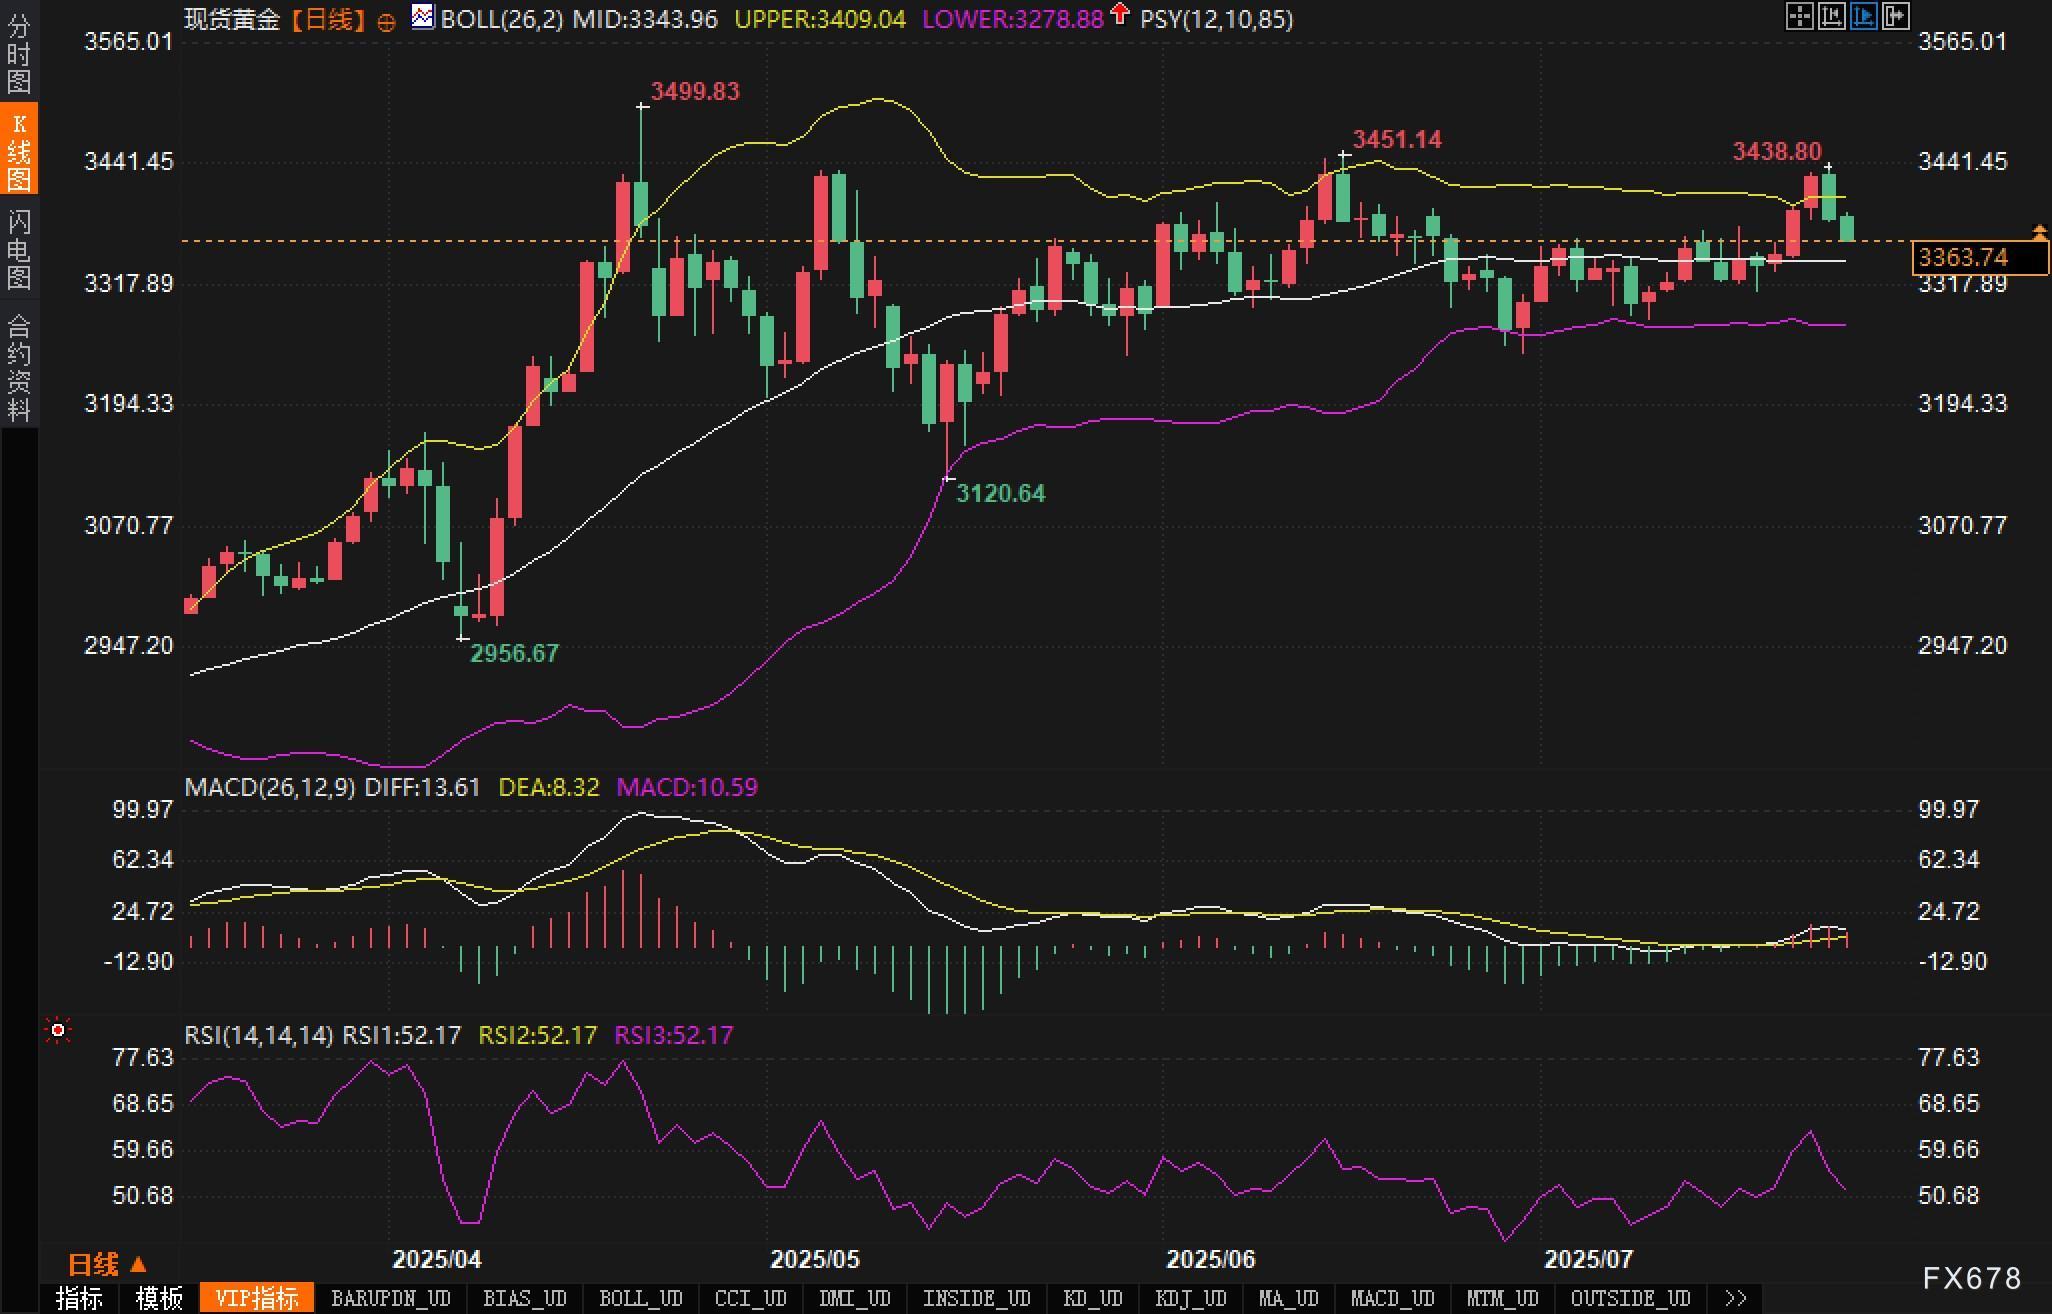Apply the MACD_UD indicator from bottom bar

click(x=1392, y=1298)
